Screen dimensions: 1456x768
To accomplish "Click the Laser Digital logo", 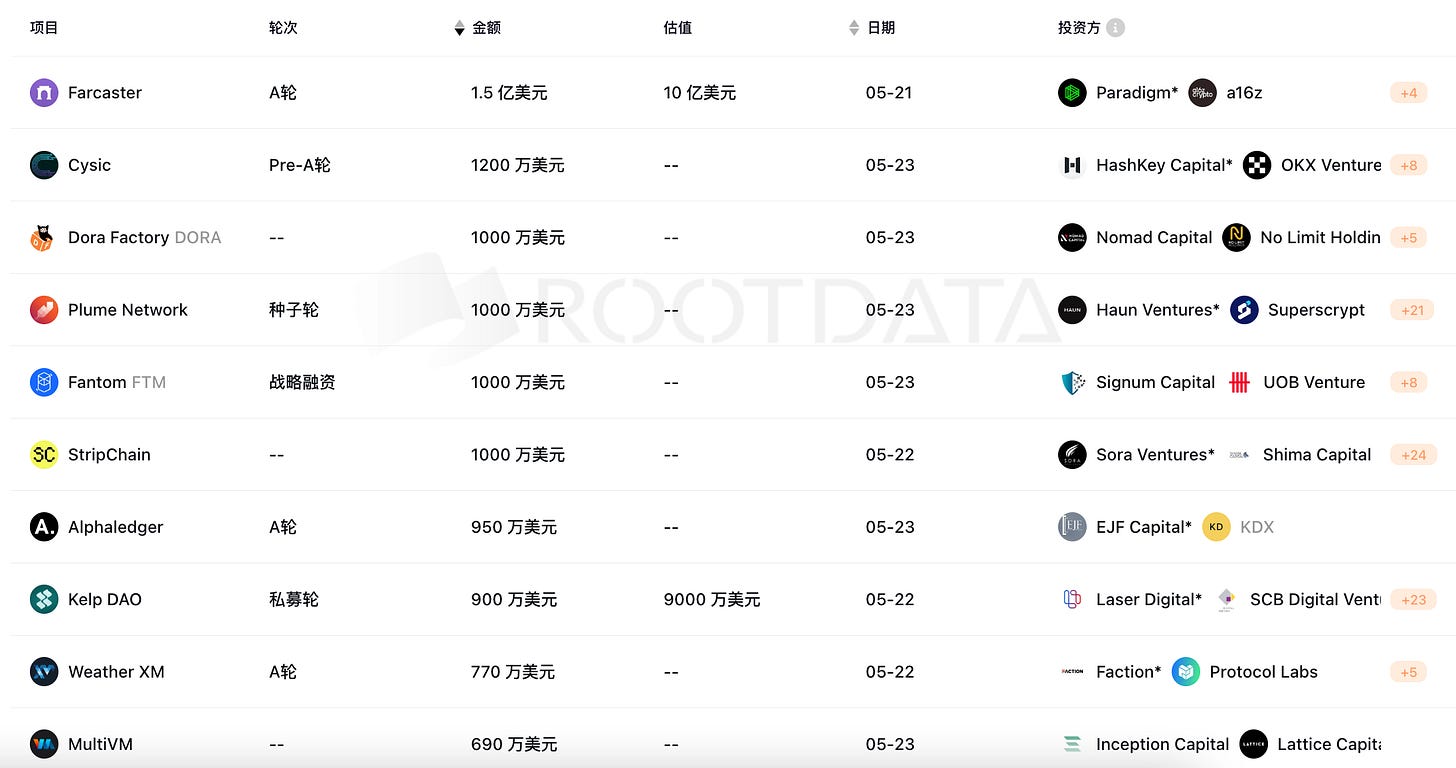I will 1072,599.
